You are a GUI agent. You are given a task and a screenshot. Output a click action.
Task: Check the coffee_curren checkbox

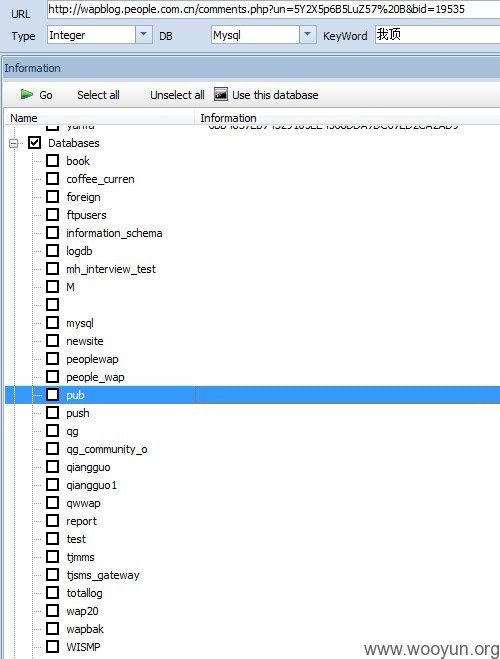coord(53,179)
